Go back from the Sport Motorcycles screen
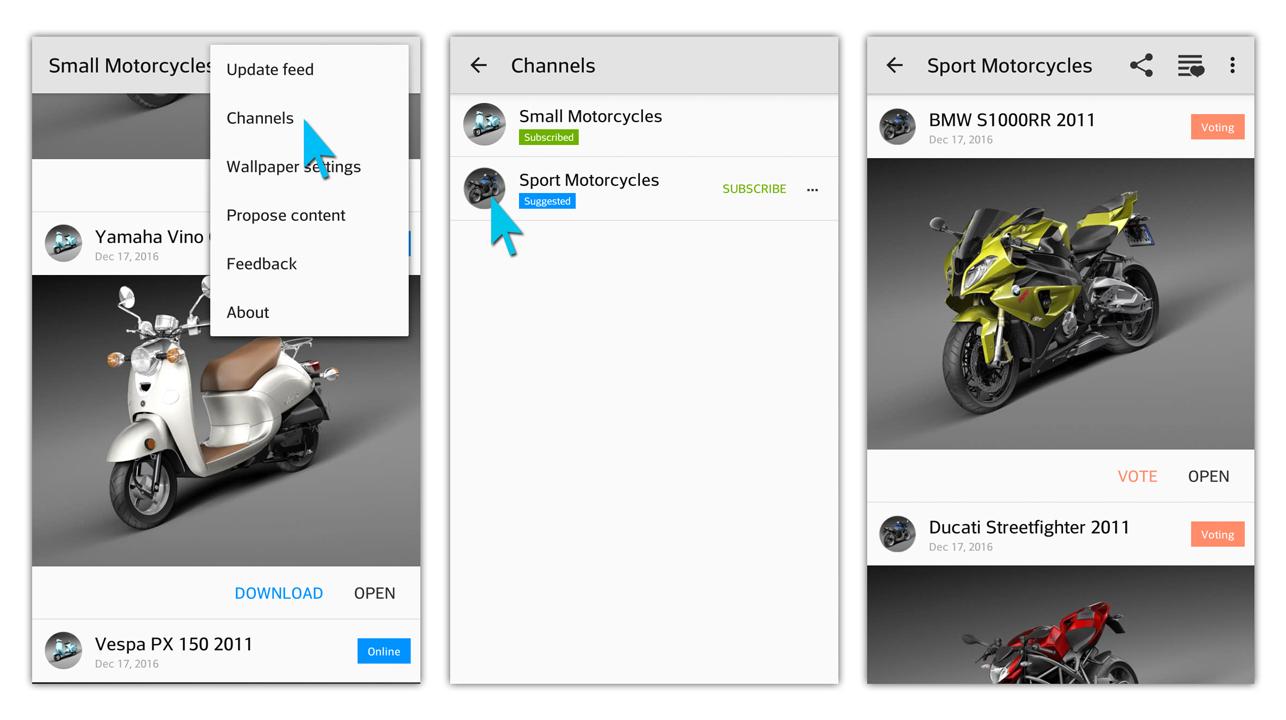Viewport: 1286px width, 720px height. pos(894,66)
